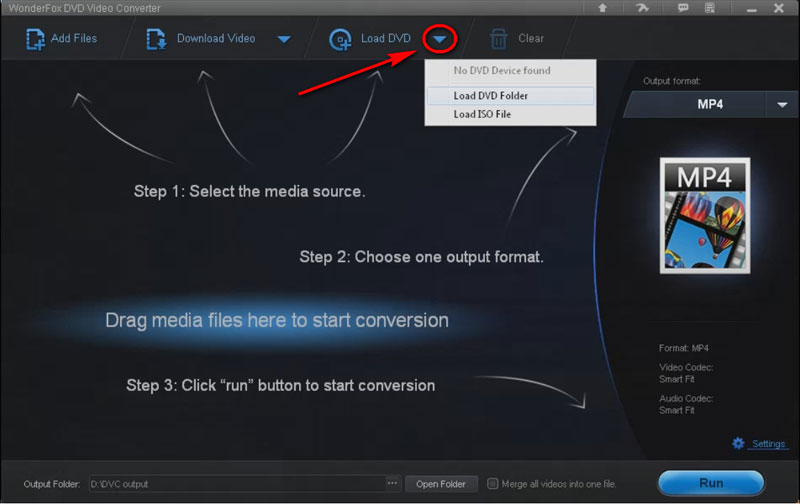Click the Download Video label
Screen dimensions: 800x504
pos(216,38)
